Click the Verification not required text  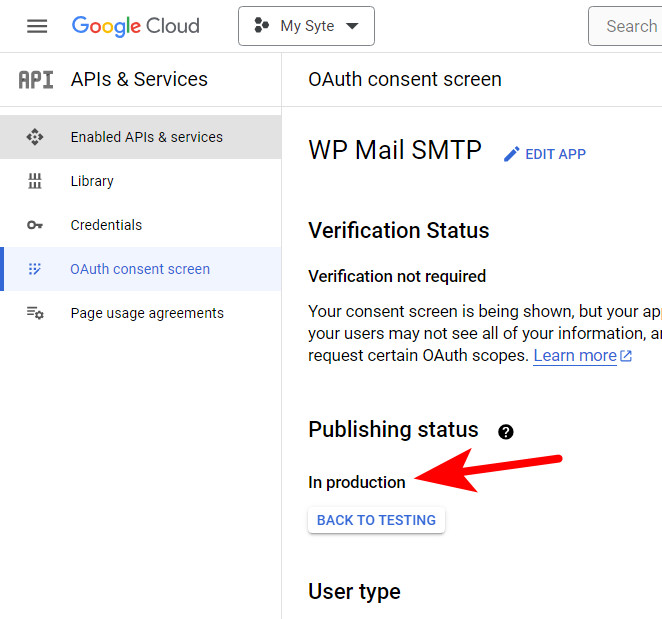click(397, 276)
